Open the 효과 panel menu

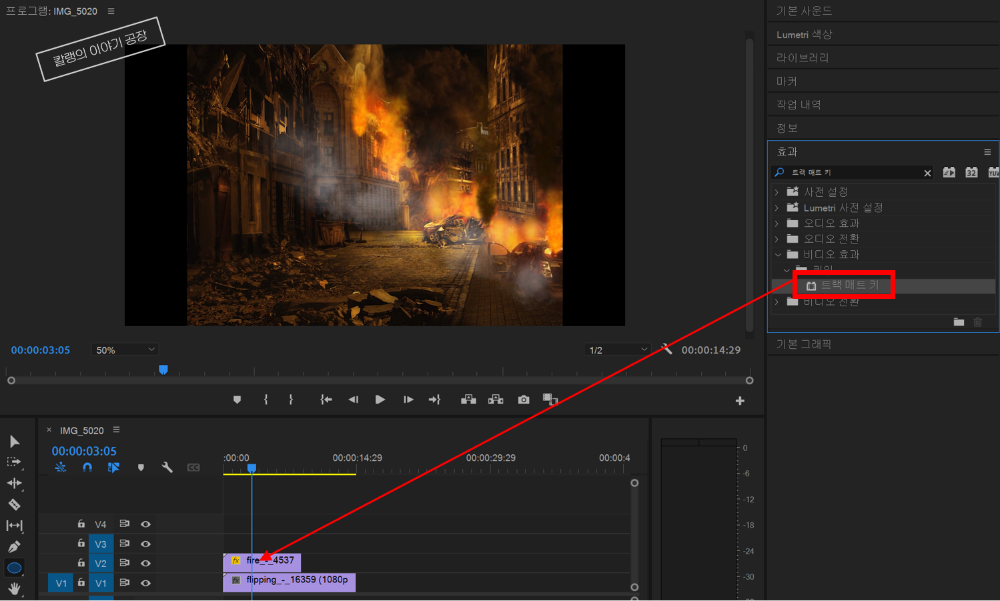tap(987, 152)
